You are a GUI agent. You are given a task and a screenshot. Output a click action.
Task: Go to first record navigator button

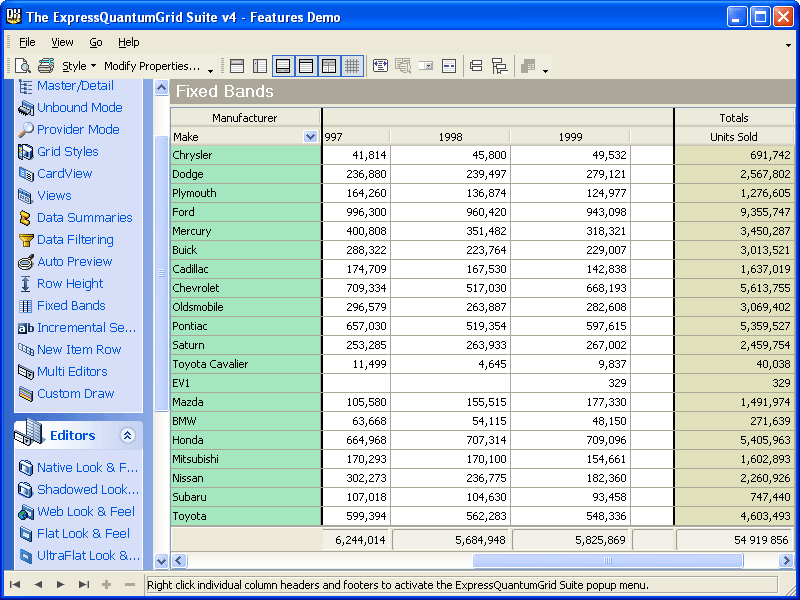tap(15, 585)
